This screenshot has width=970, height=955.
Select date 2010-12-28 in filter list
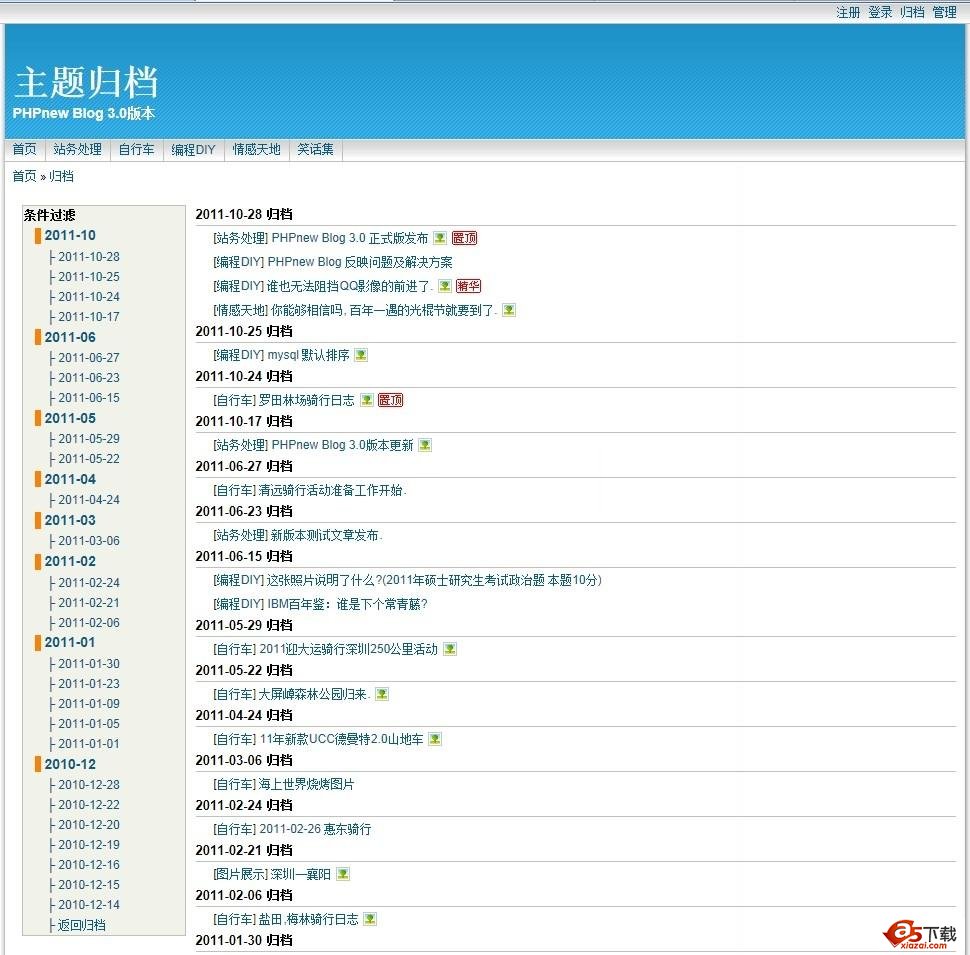click(89, 784)
